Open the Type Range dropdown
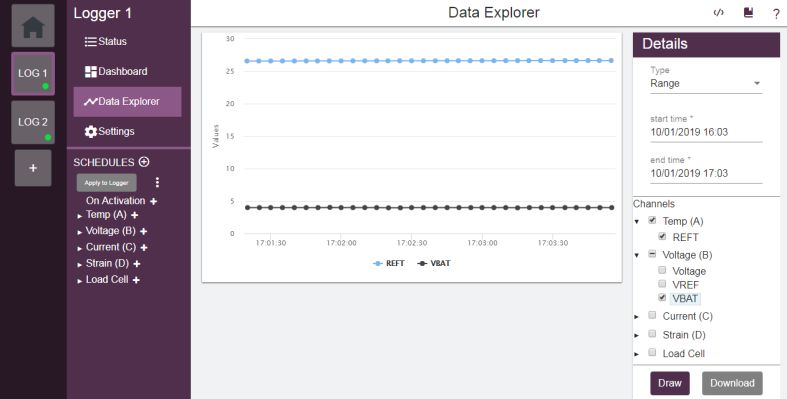The height and width of the screenshot is (399, 787). pos(706,83)
